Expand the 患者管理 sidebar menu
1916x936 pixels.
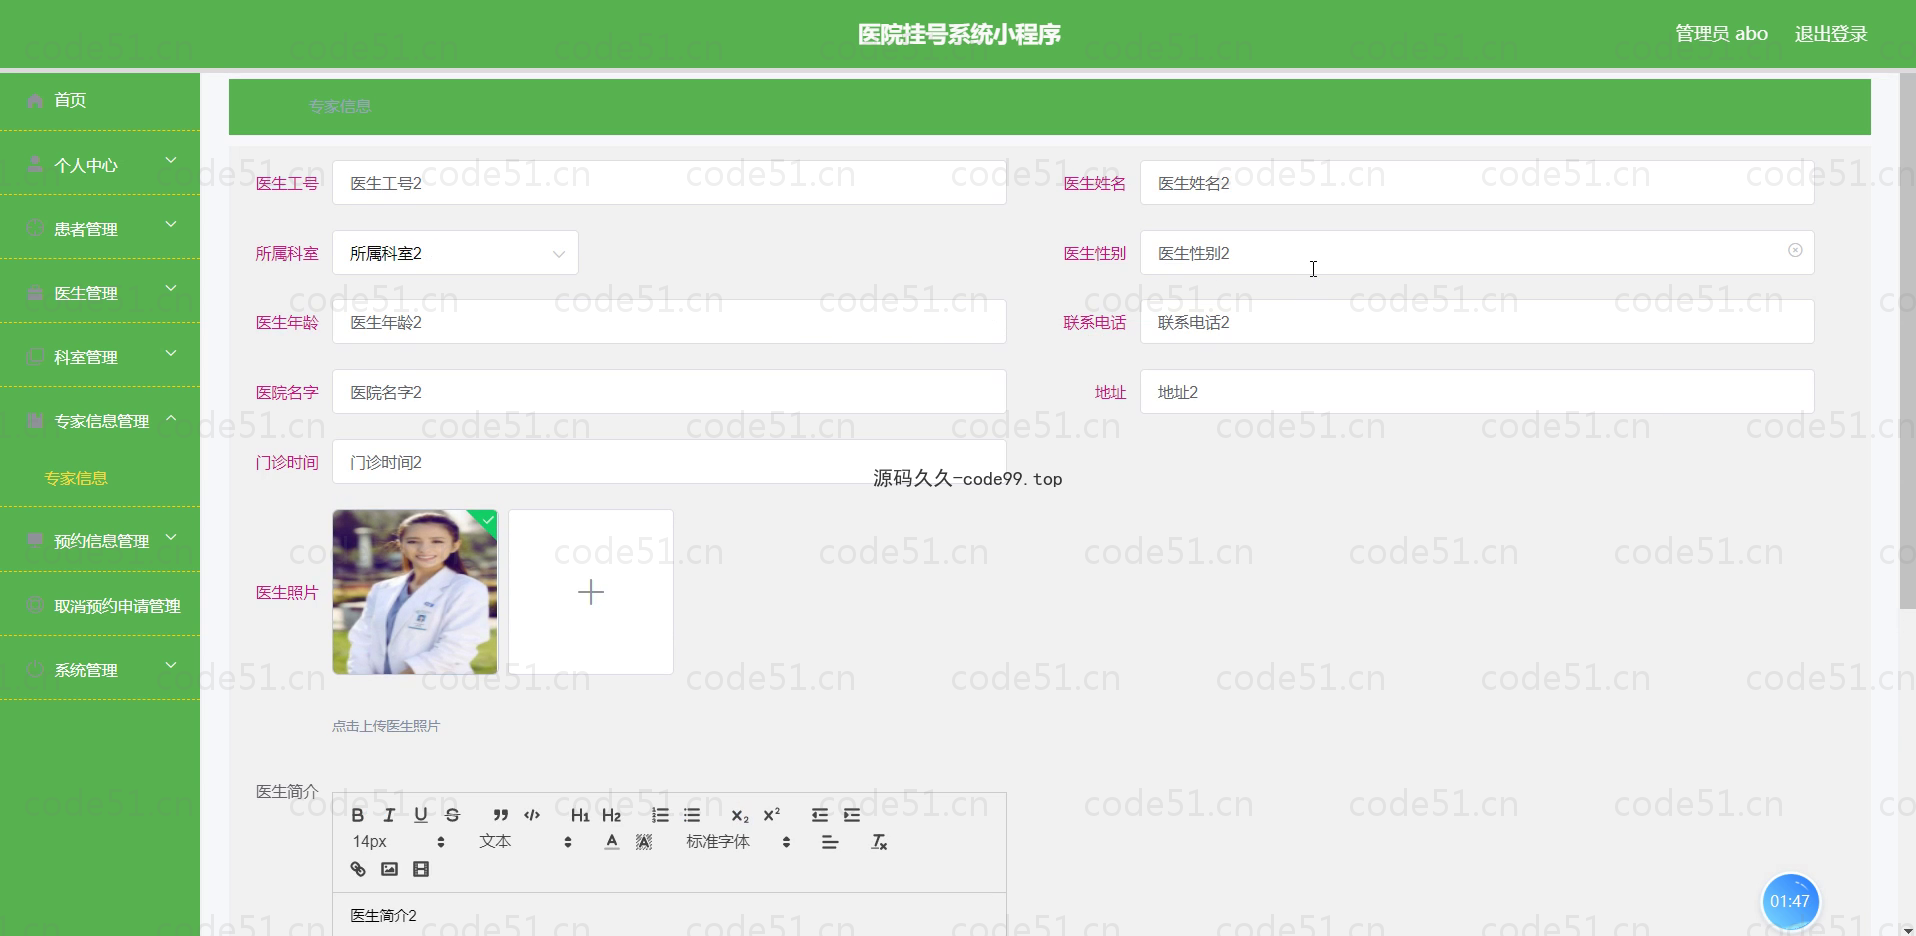click(100, 228)
